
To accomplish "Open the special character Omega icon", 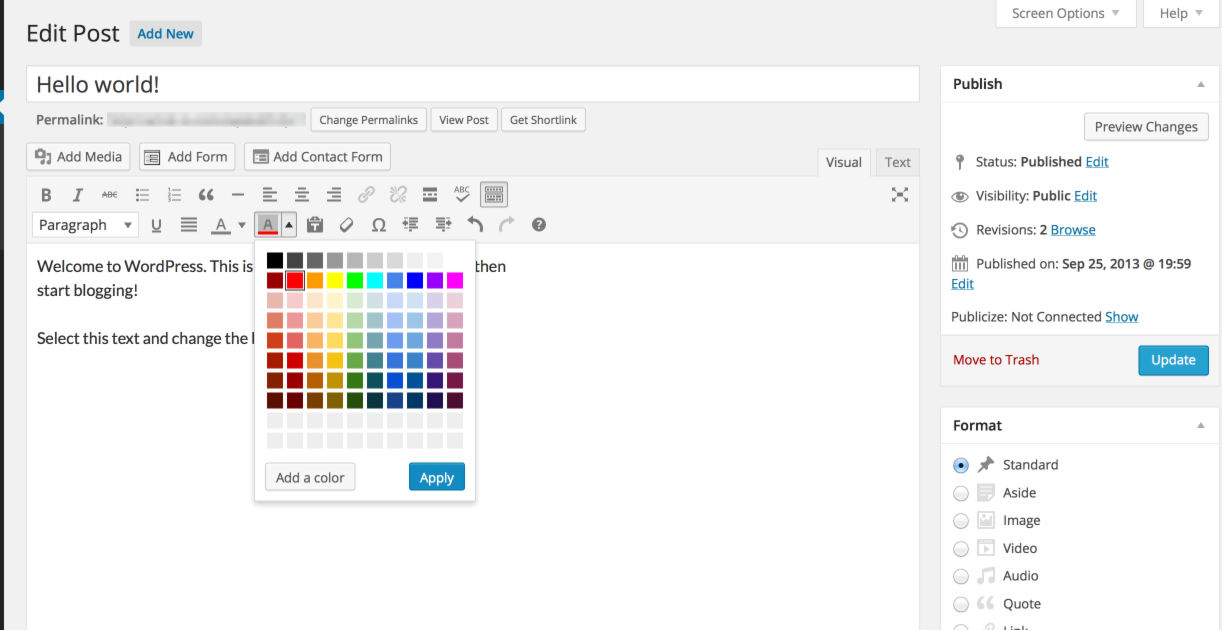I will (x=378, y=225).
